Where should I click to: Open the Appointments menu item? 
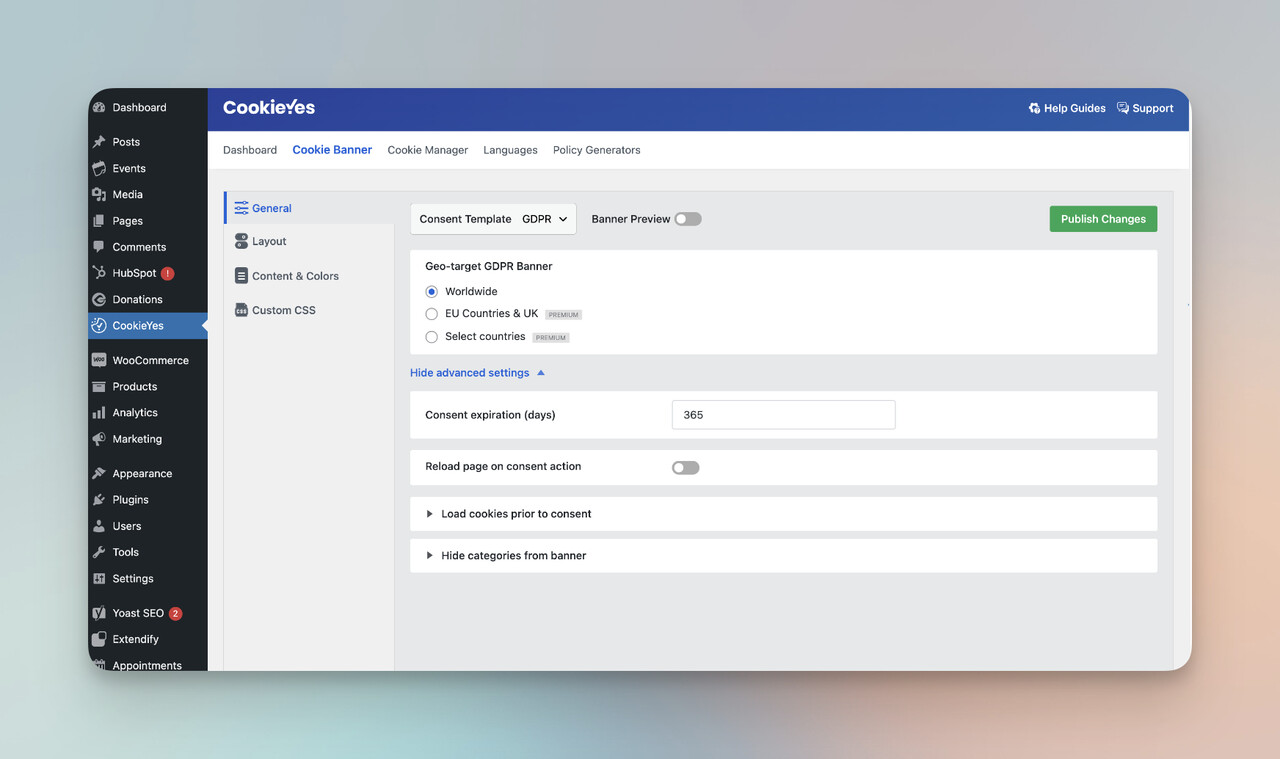(147, 665)
